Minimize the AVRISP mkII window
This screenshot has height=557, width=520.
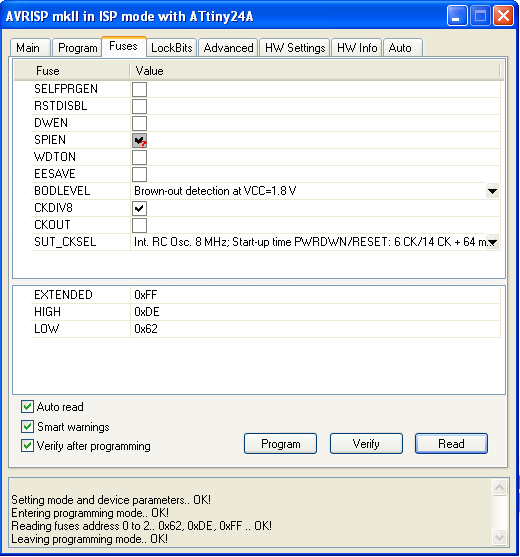457,16
